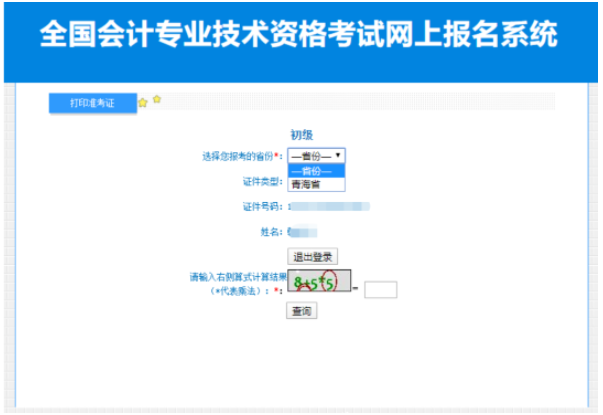Screen dimensions: 603x415
Task: Click the 退出登录 button
Action: pos(310,256)
